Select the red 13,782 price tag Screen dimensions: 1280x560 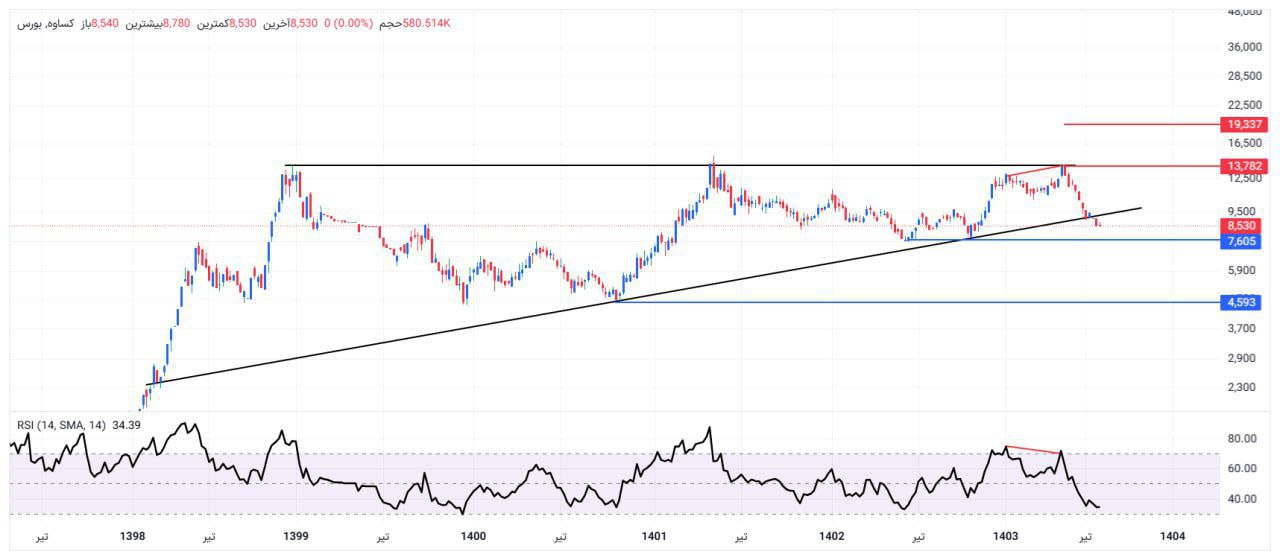pos(1243,165)
